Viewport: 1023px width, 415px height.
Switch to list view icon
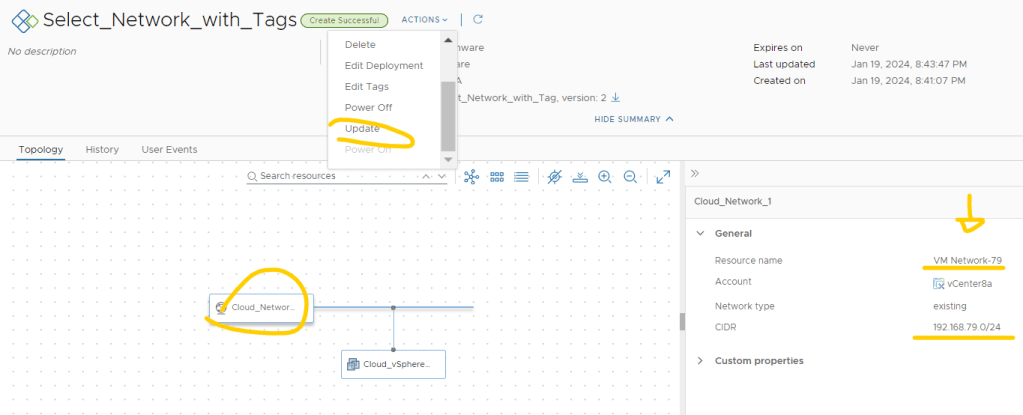click(521, 176)
